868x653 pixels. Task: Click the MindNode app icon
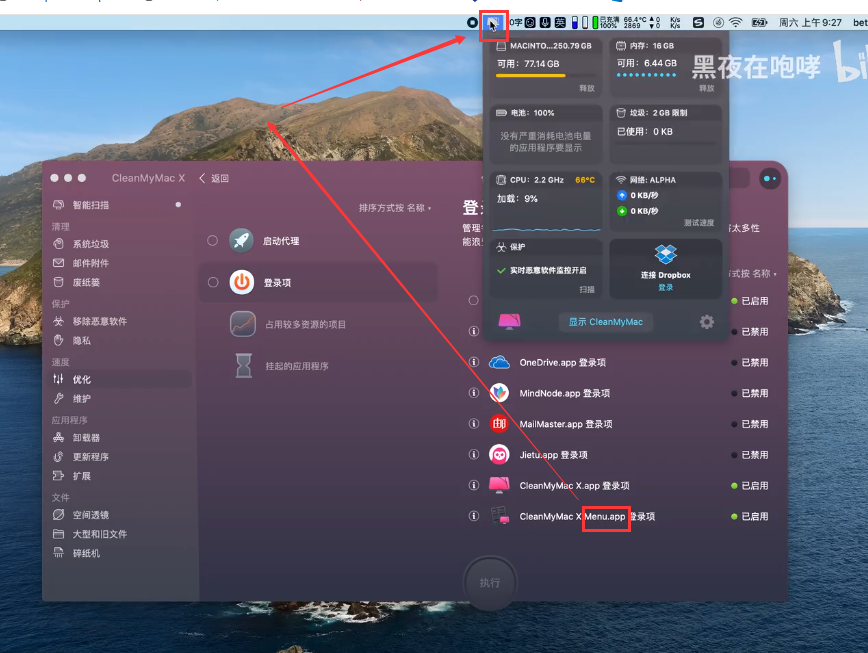[x=499, y=393]
